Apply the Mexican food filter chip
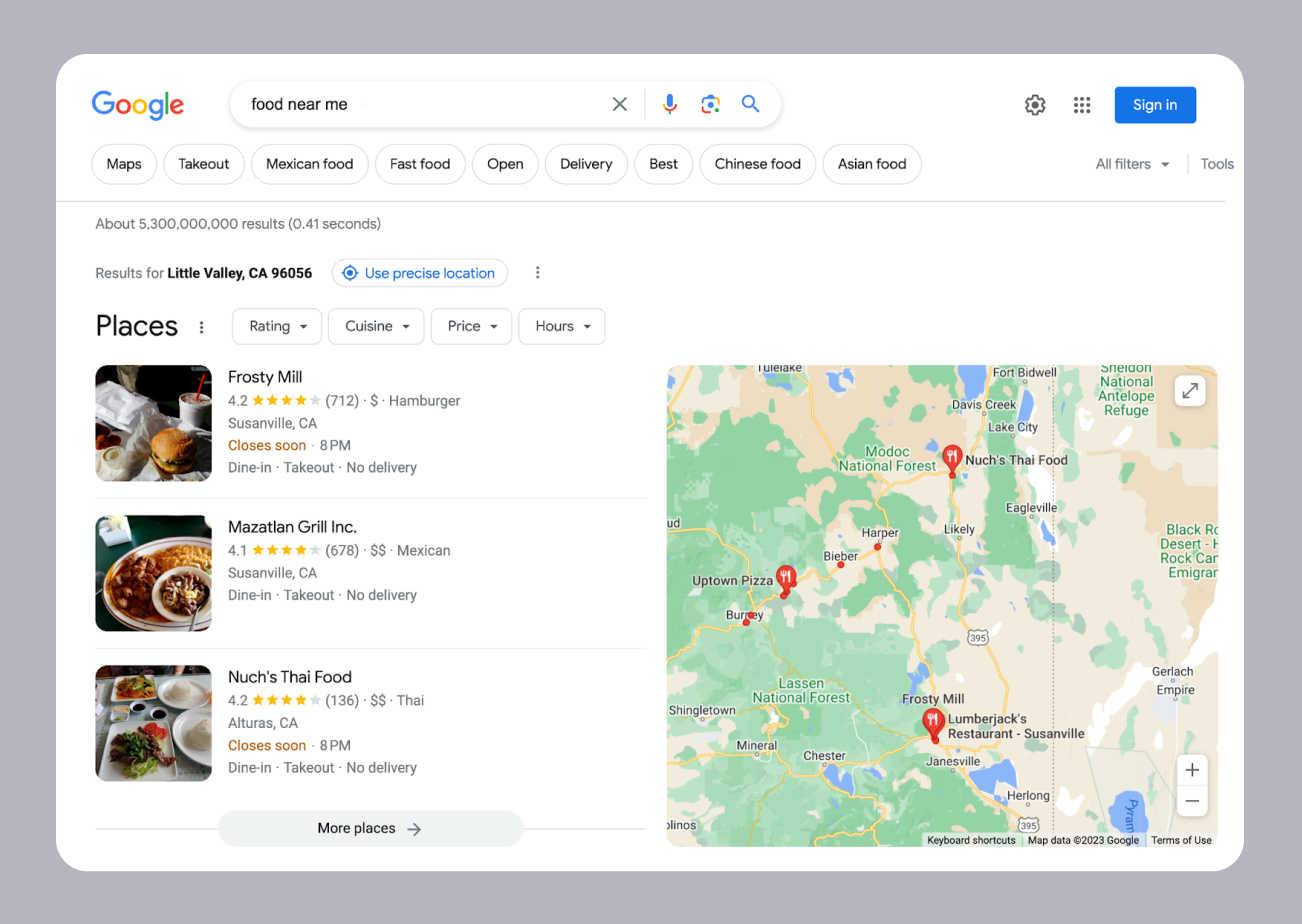Image resolution: width=1302 pixels, height=924 pixels. tap(310, 164)
